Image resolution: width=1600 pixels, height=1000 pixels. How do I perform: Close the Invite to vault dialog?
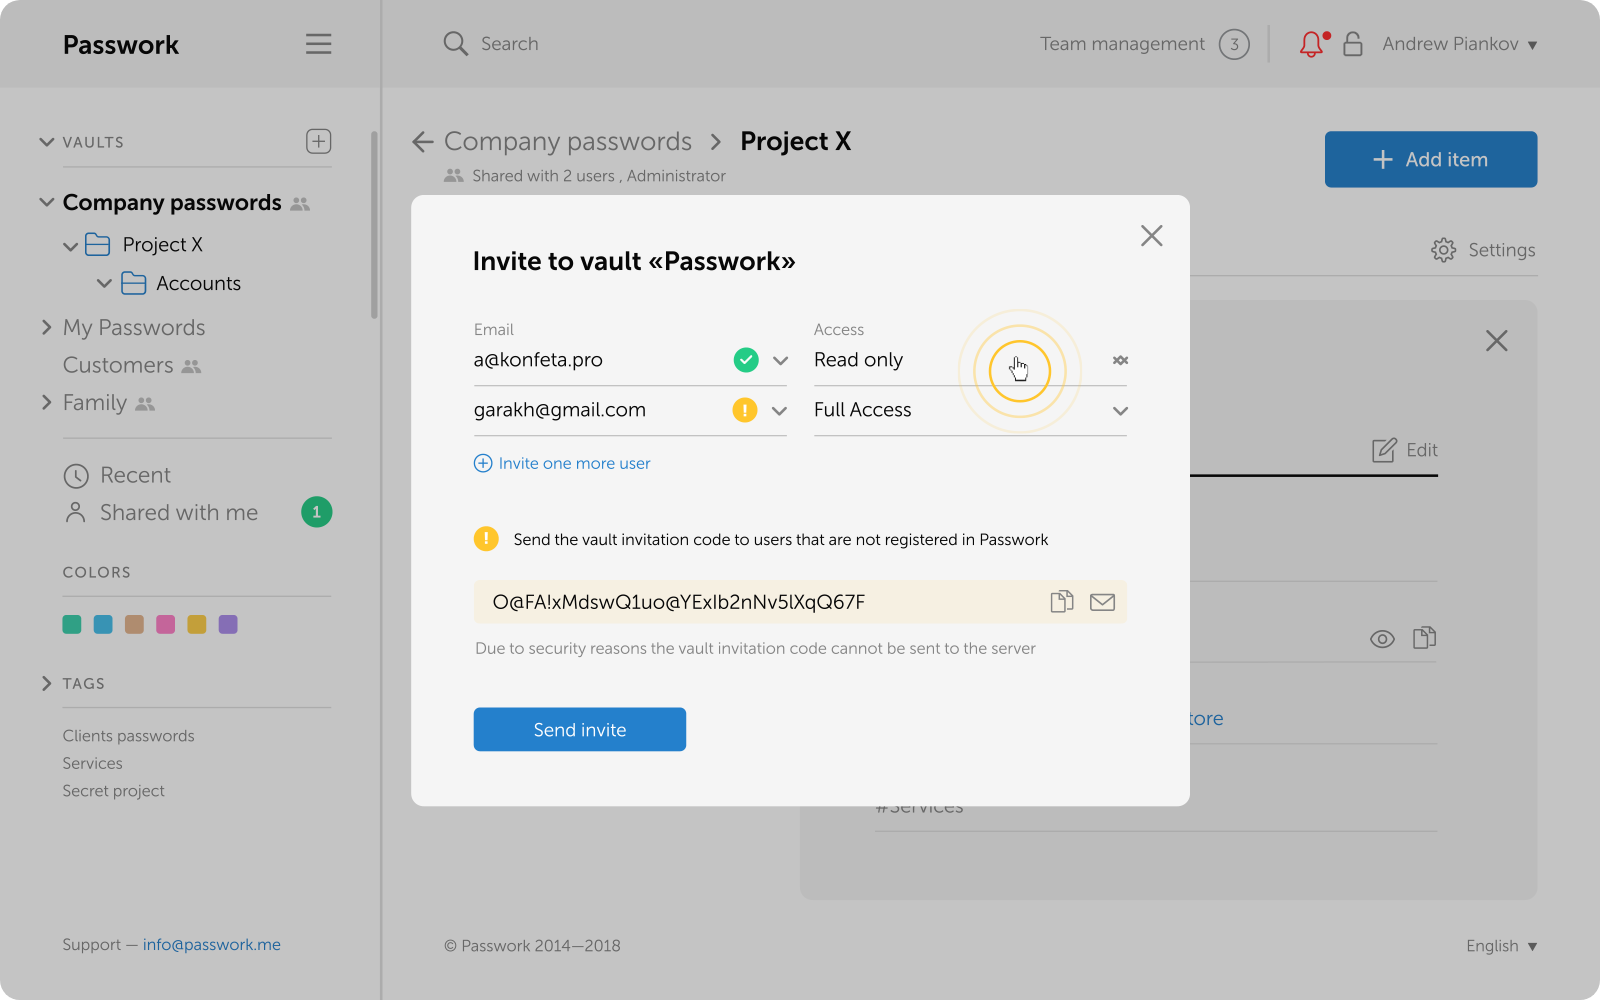1151,236
